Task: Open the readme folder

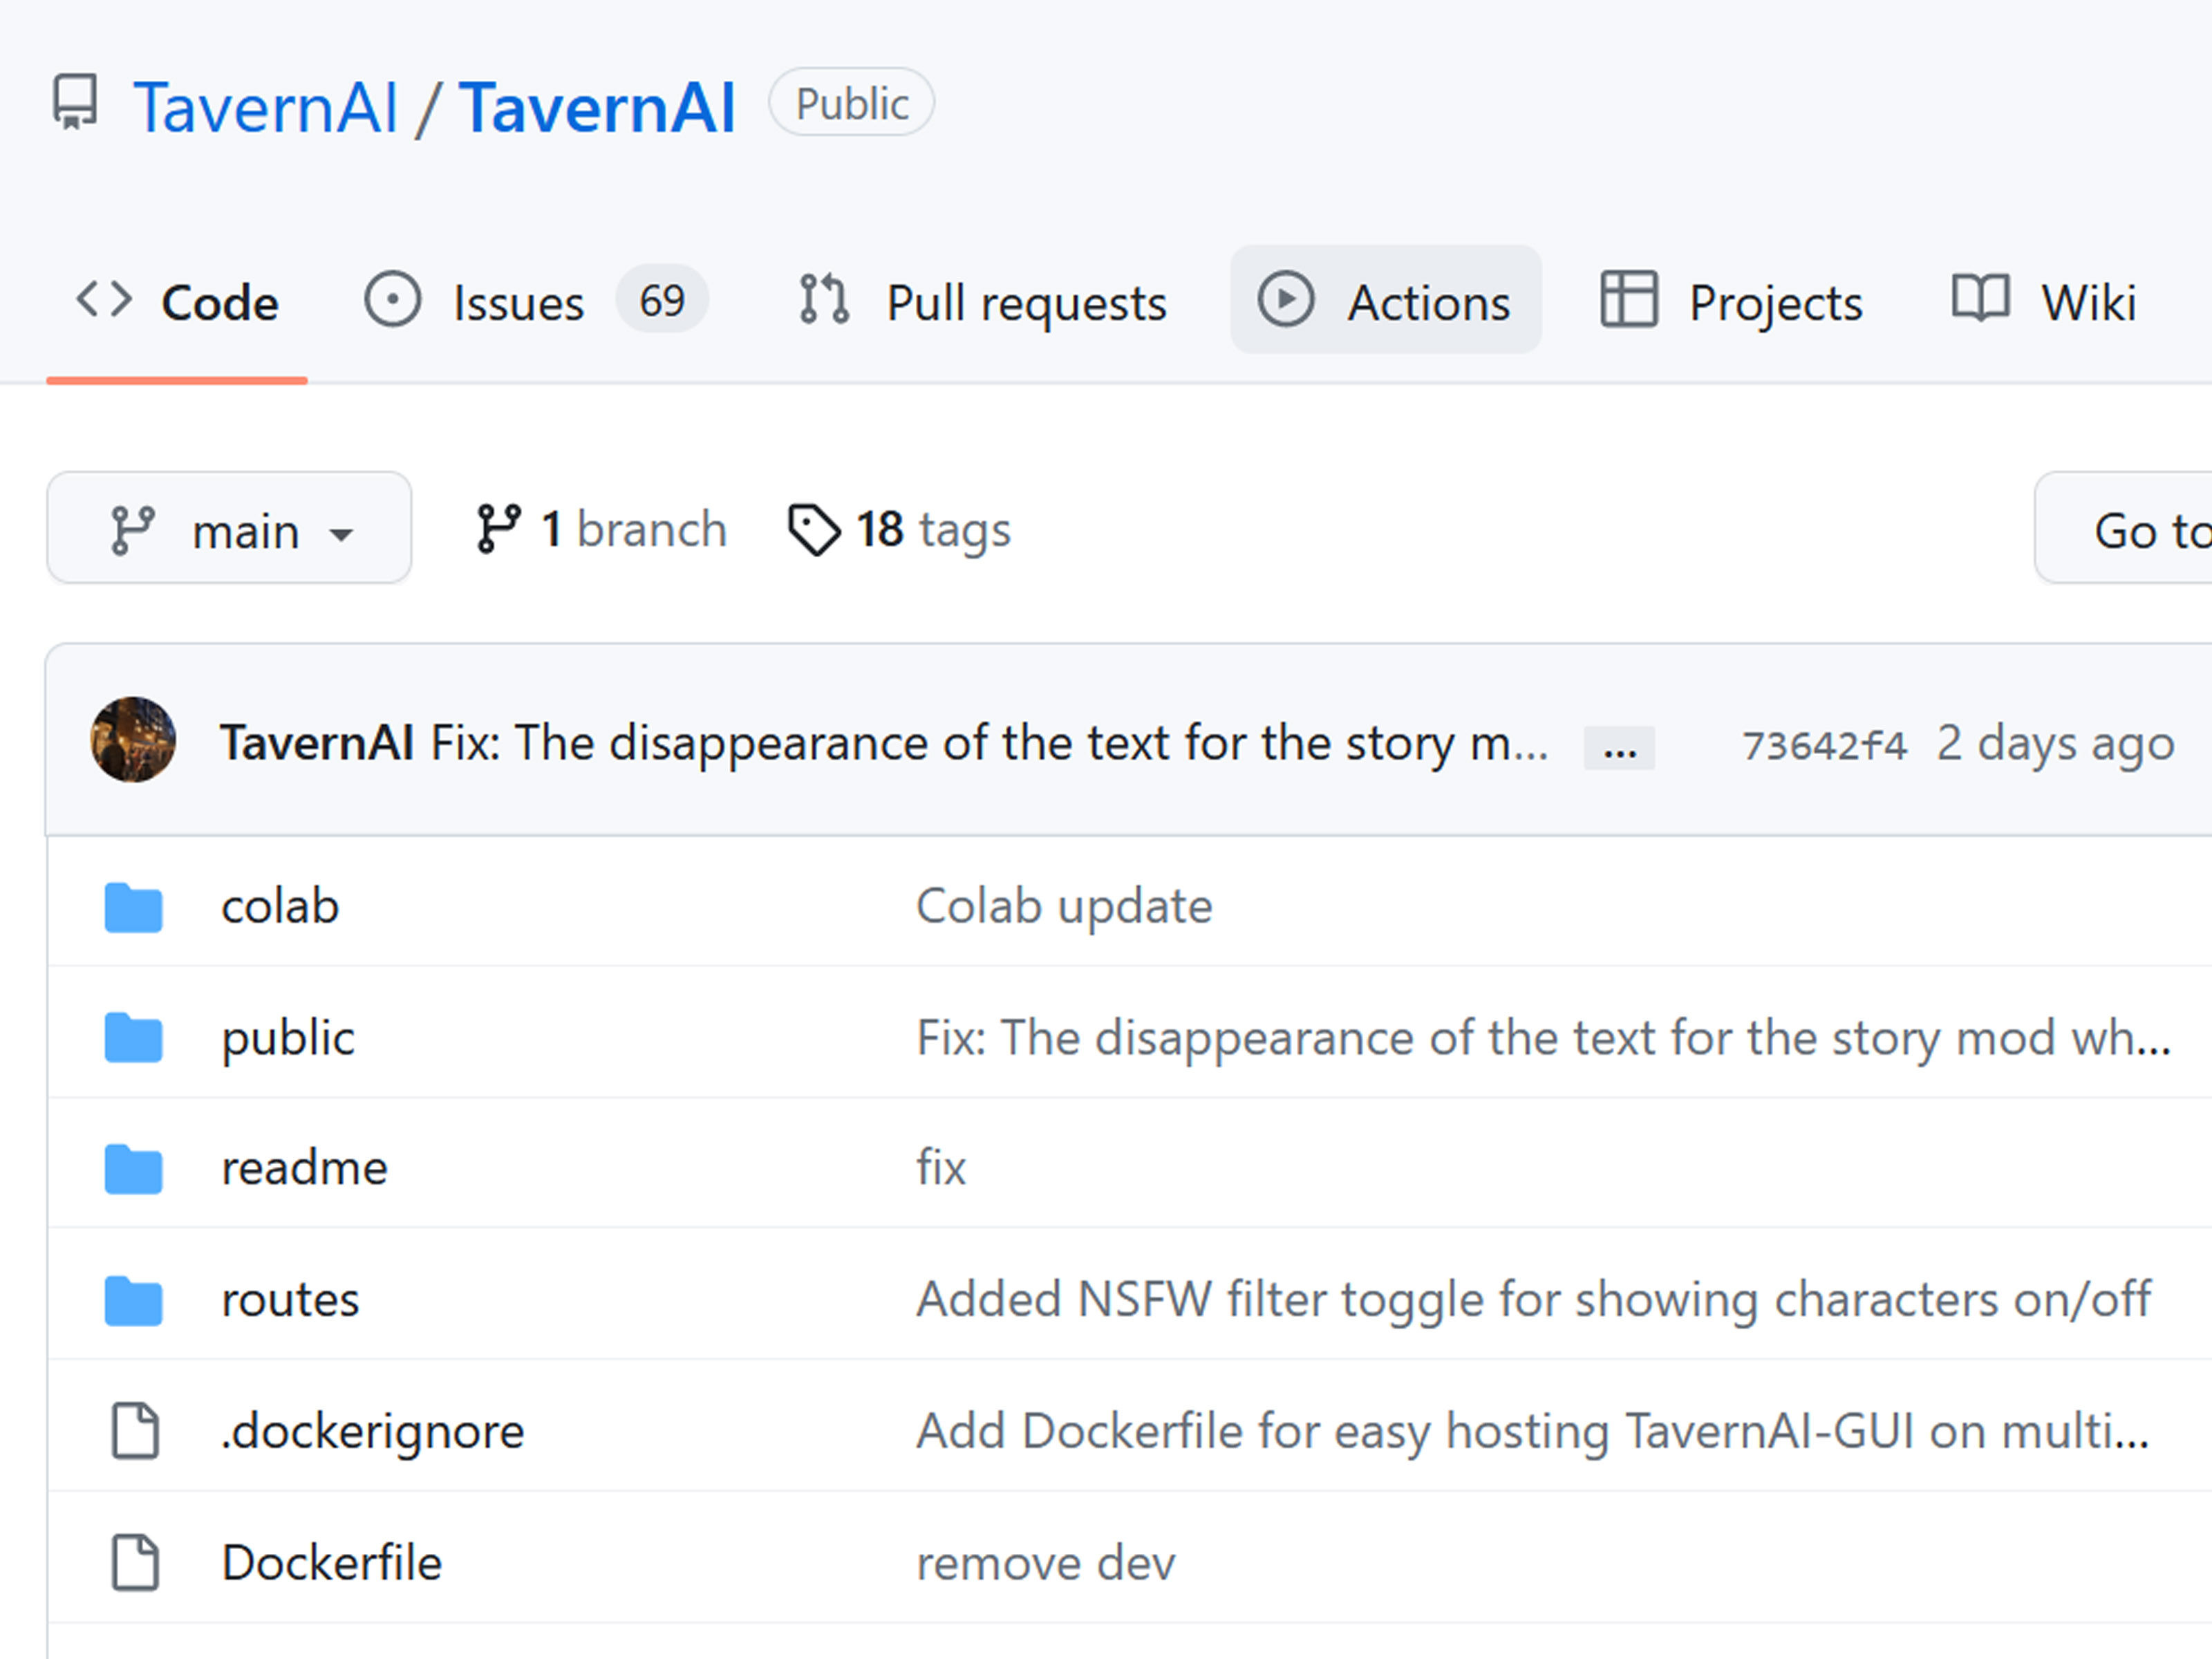Action: pyautogui.click(x=304, y=1168)
